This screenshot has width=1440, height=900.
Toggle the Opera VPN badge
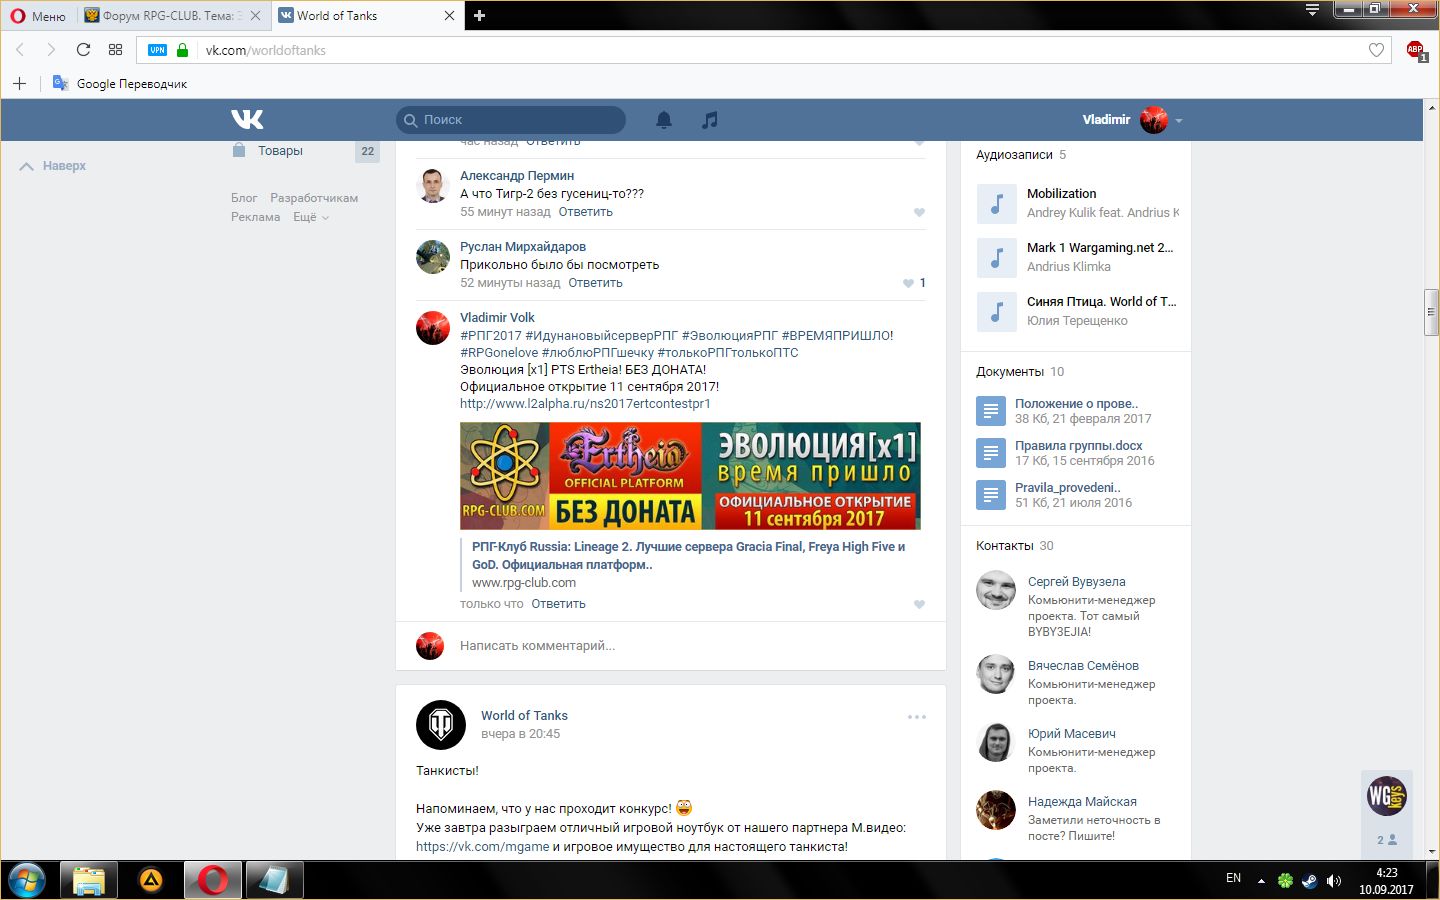click(158, 50)
